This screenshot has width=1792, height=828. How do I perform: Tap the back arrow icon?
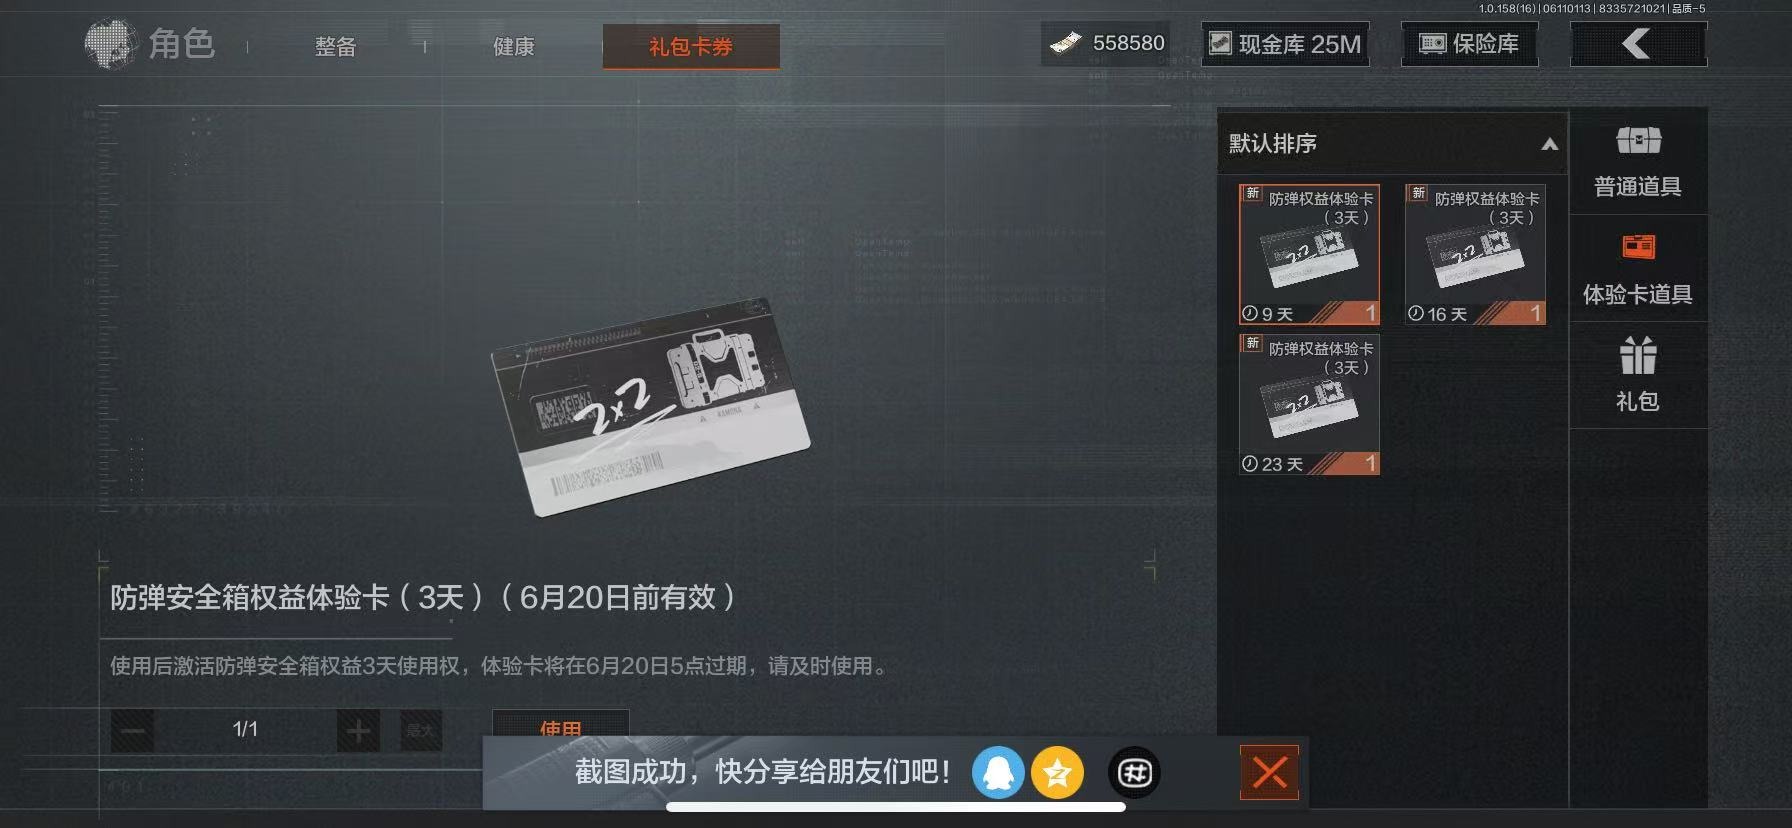pos(1638,44)
